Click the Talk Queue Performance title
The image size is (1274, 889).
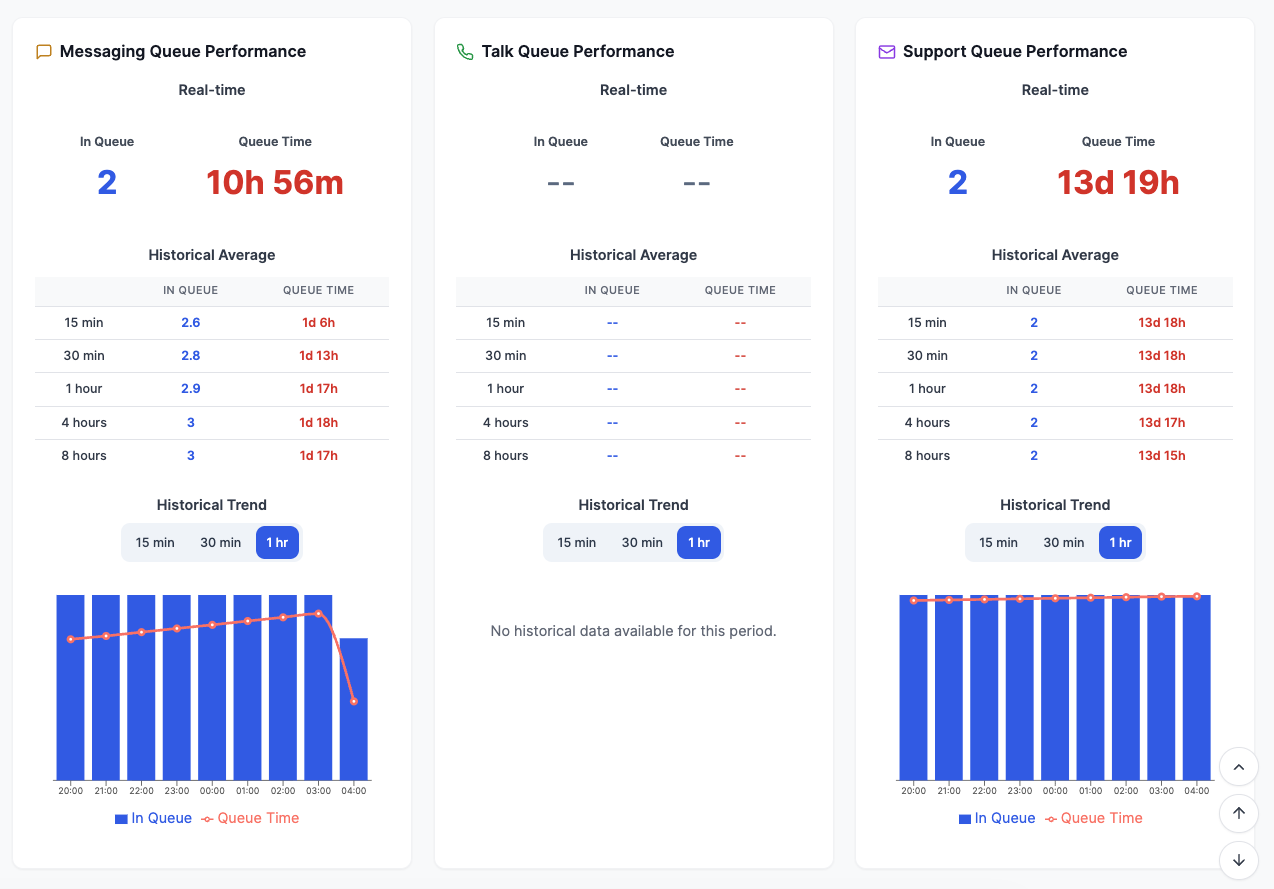click(x=578, y=52)
